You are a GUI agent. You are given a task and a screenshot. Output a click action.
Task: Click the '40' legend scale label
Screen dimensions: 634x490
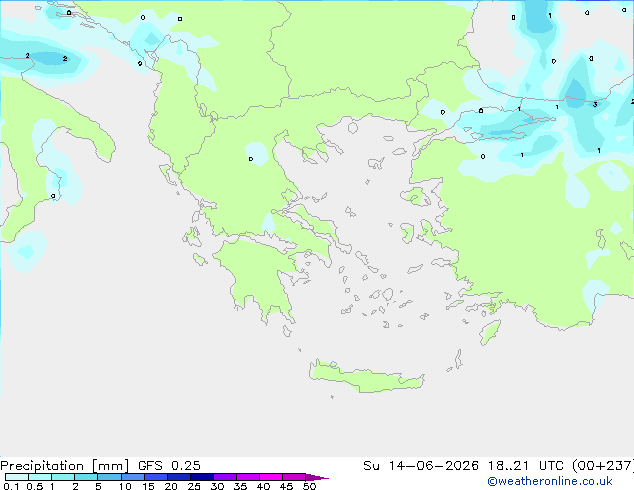(263, 486)
